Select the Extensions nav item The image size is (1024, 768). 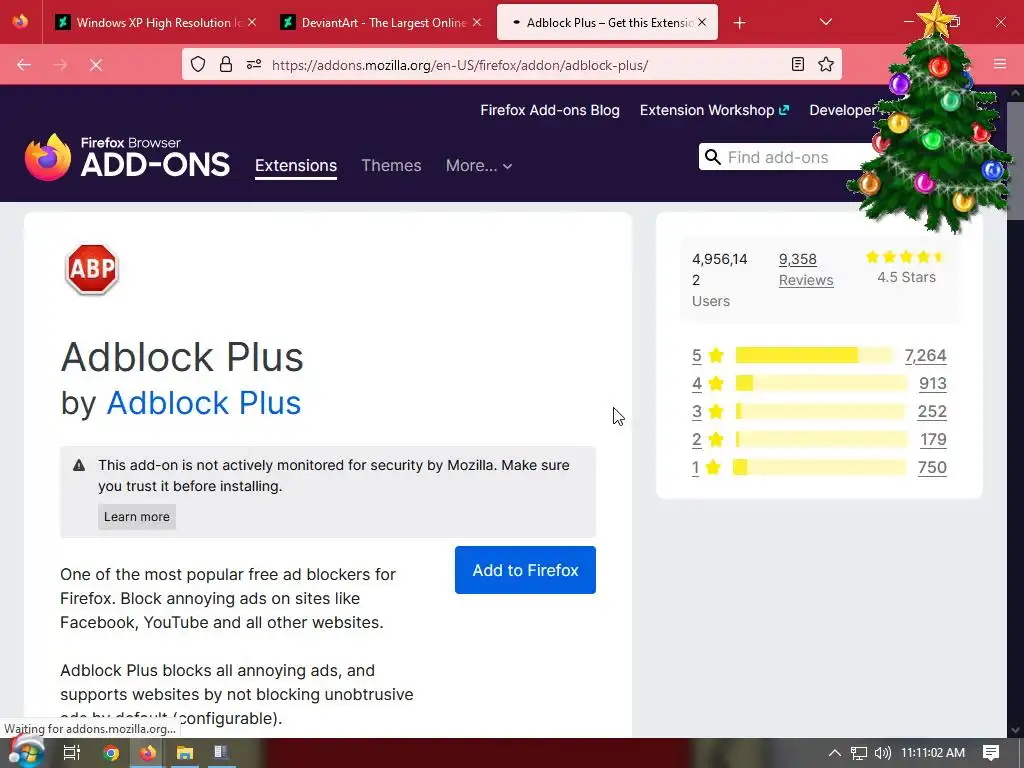[x=296, y=165]
